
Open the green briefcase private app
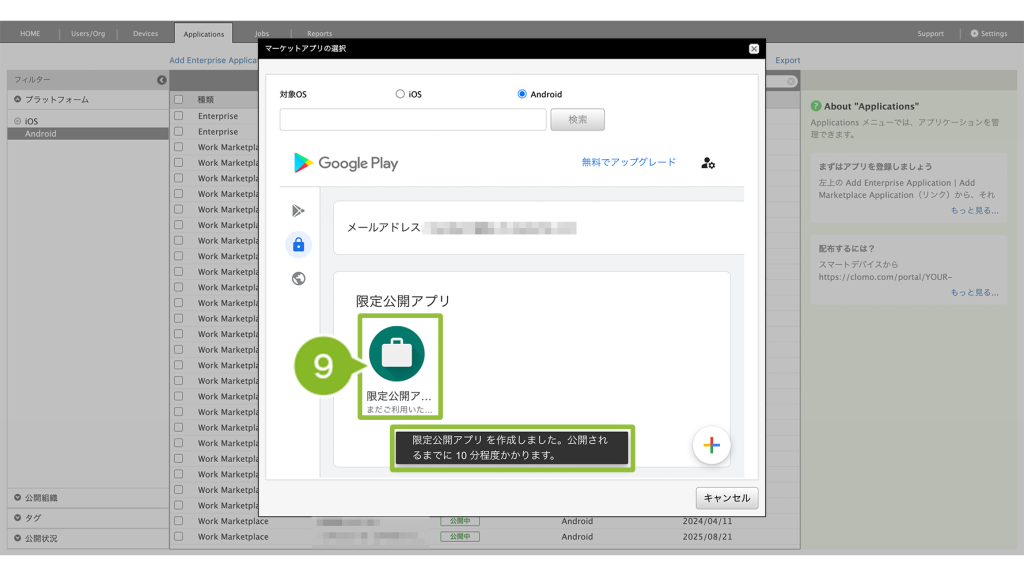point(397,354)
